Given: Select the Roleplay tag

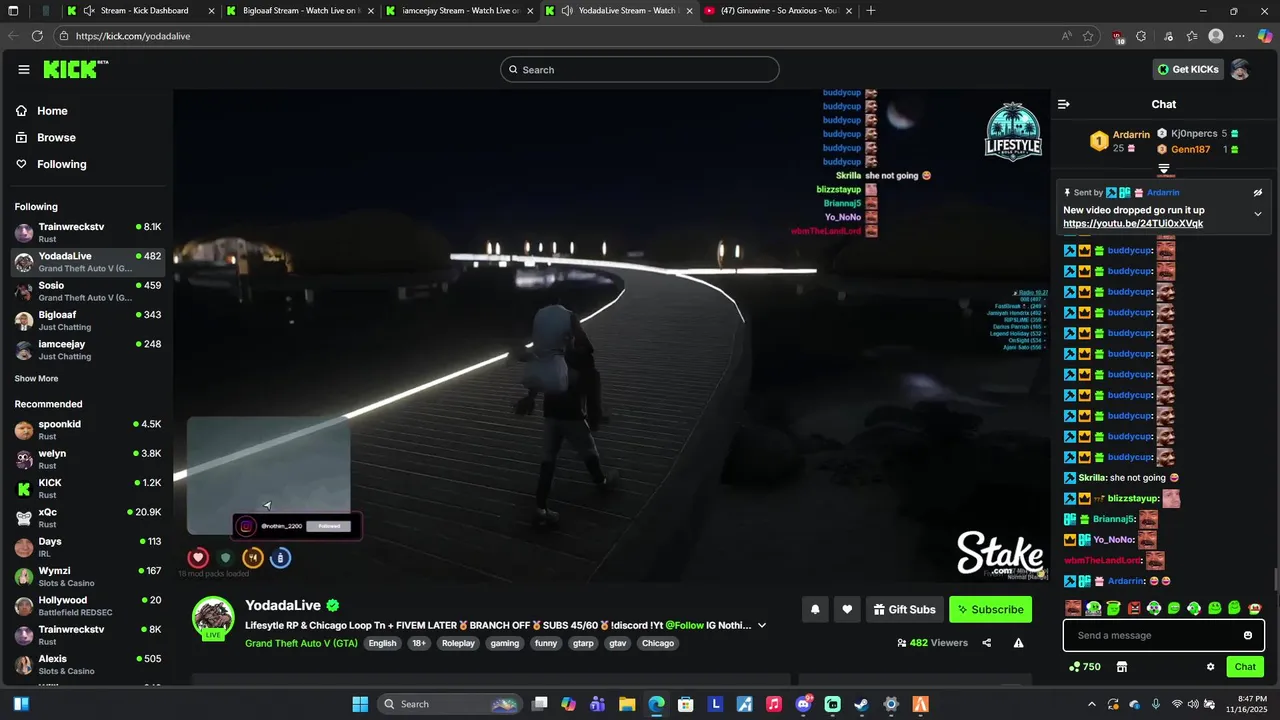Looking at the screenshot, I should [x=459, y=643].
